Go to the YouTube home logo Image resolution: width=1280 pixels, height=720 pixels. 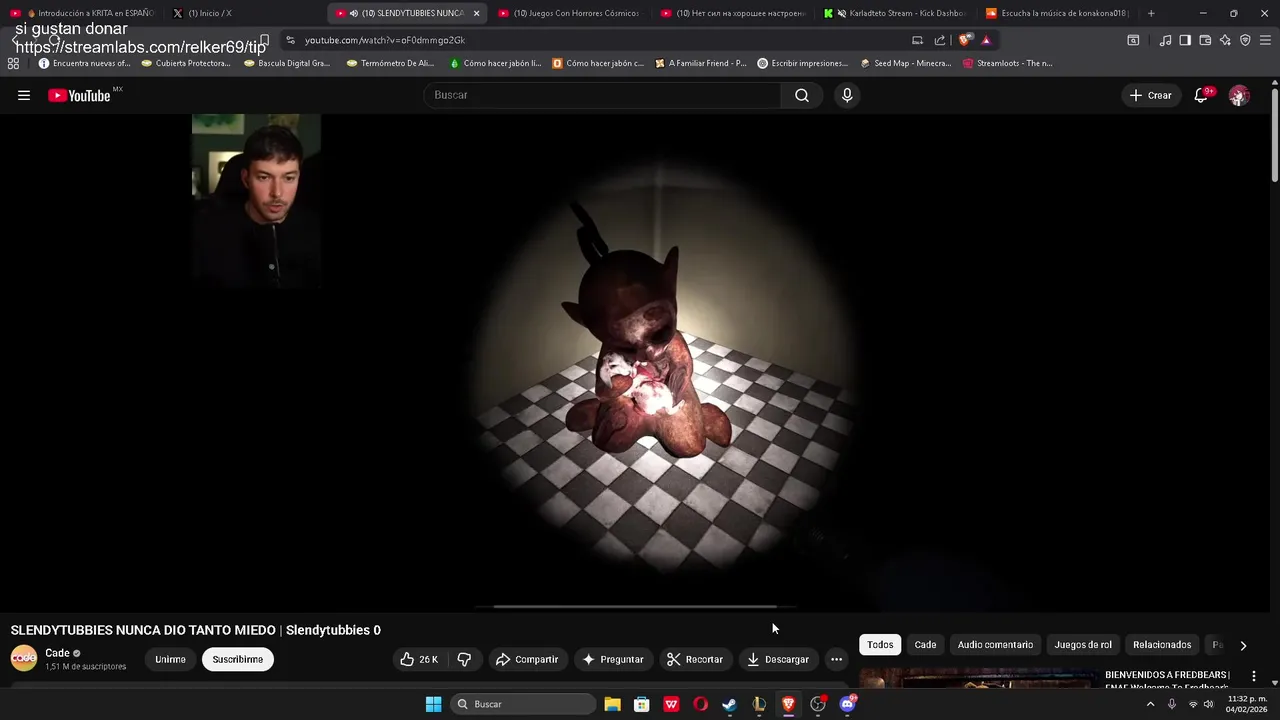80,95
